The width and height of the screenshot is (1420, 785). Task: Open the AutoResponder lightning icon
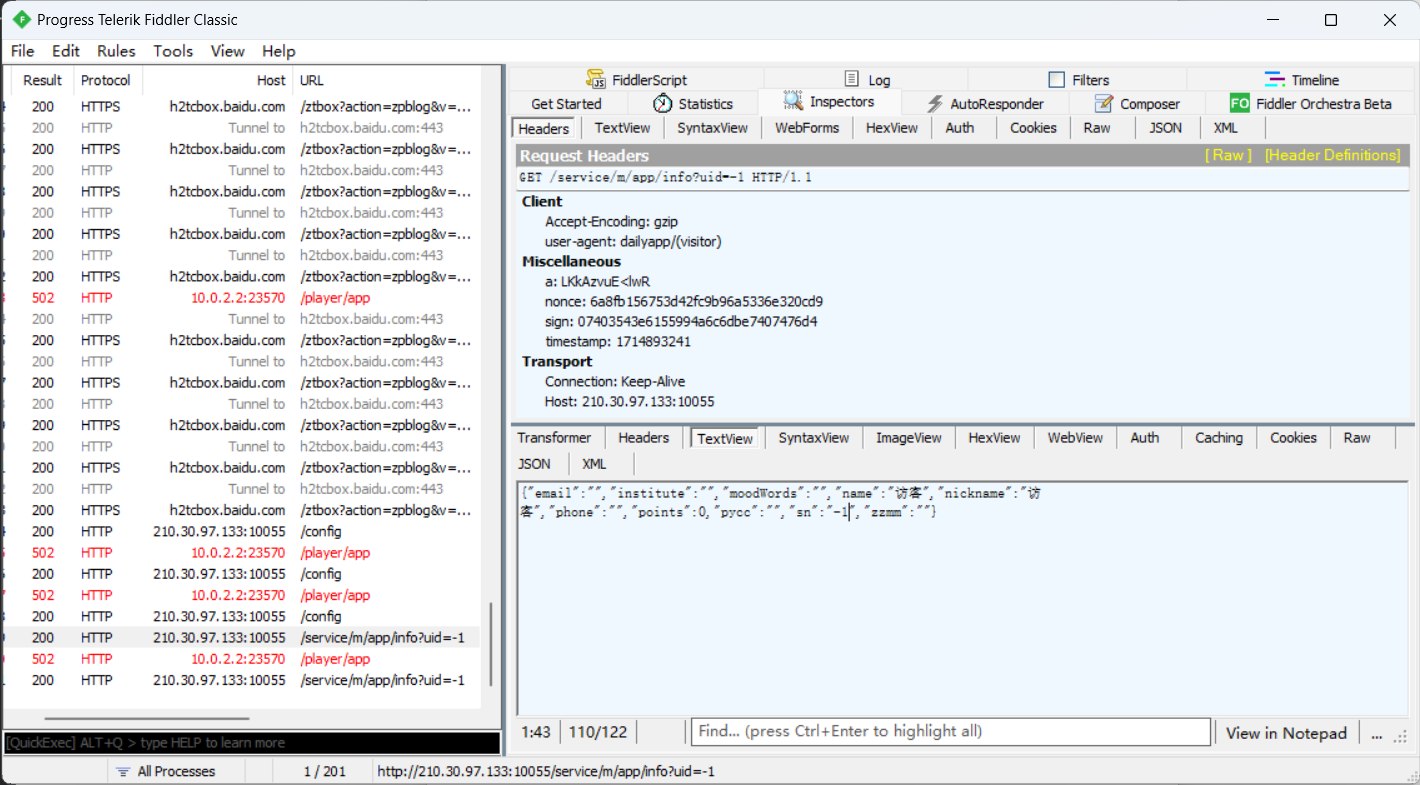point(935,104)
